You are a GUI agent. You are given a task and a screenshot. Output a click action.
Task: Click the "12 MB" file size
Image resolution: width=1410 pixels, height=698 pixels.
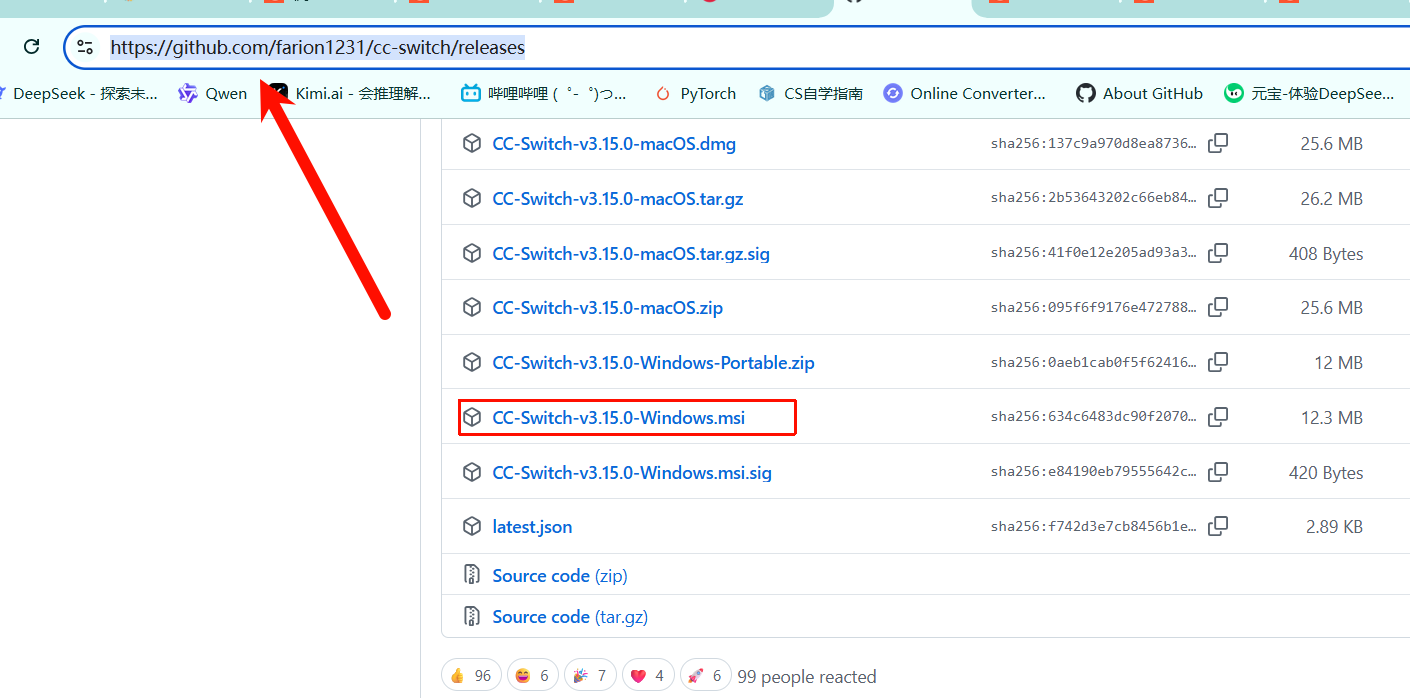tap(1339, 363)
